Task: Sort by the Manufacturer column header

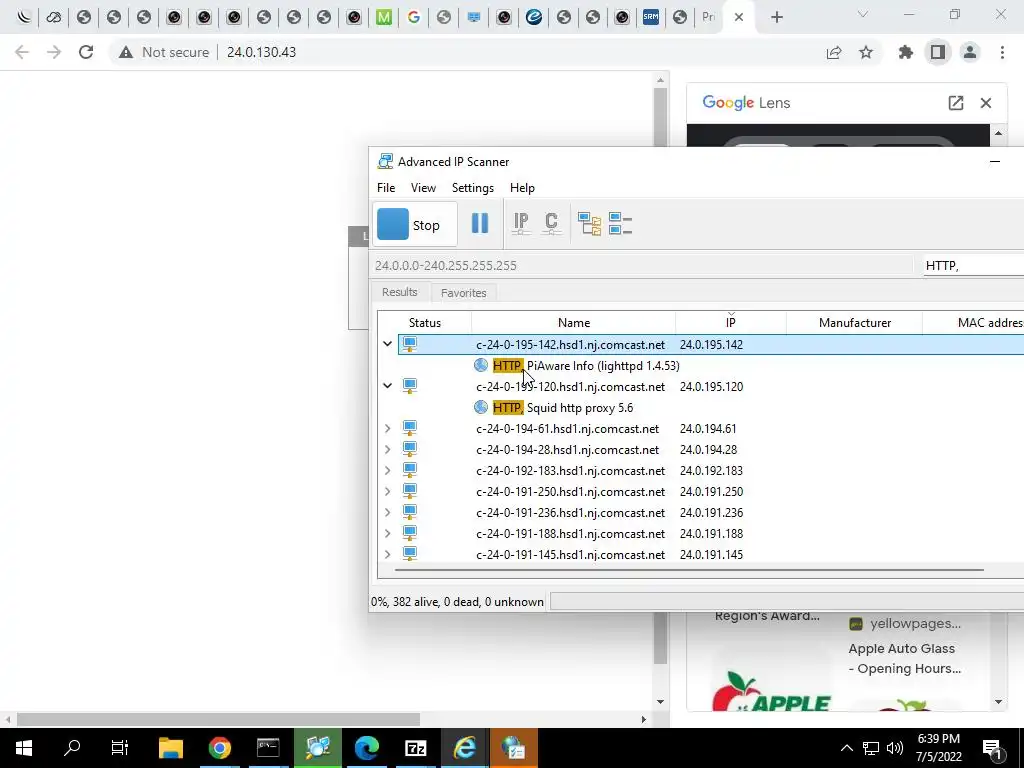Action: 854,323
